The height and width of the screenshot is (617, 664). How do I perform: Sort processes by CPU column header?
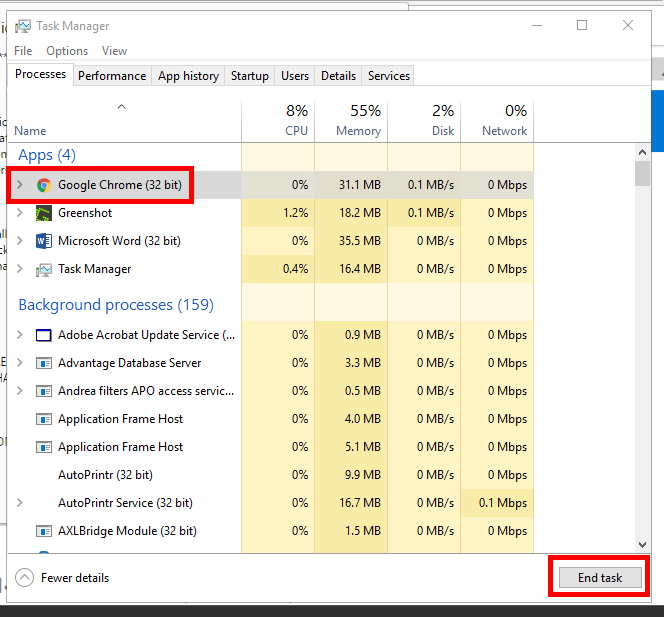click(278, 122)
